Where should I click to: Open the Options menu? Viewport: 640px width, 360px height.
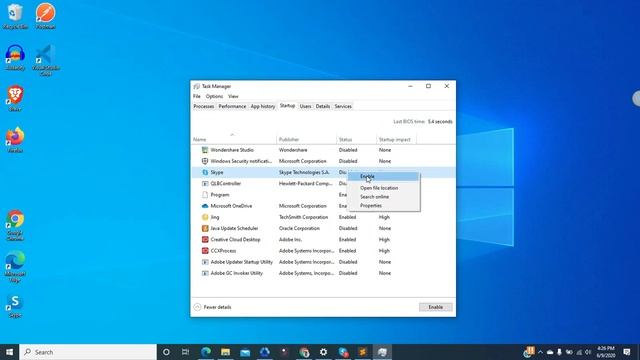point(214,96)
